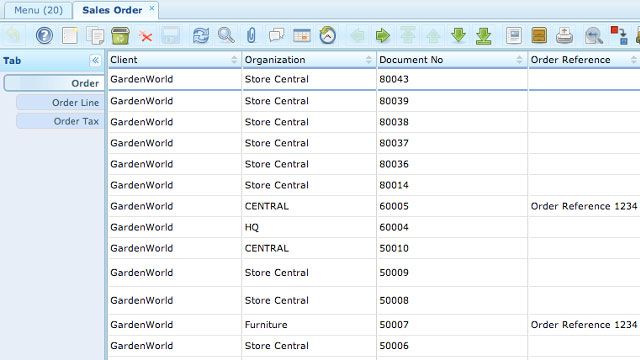Click the Print printer icon
640x360 pixels.
[x=564, y=36]
